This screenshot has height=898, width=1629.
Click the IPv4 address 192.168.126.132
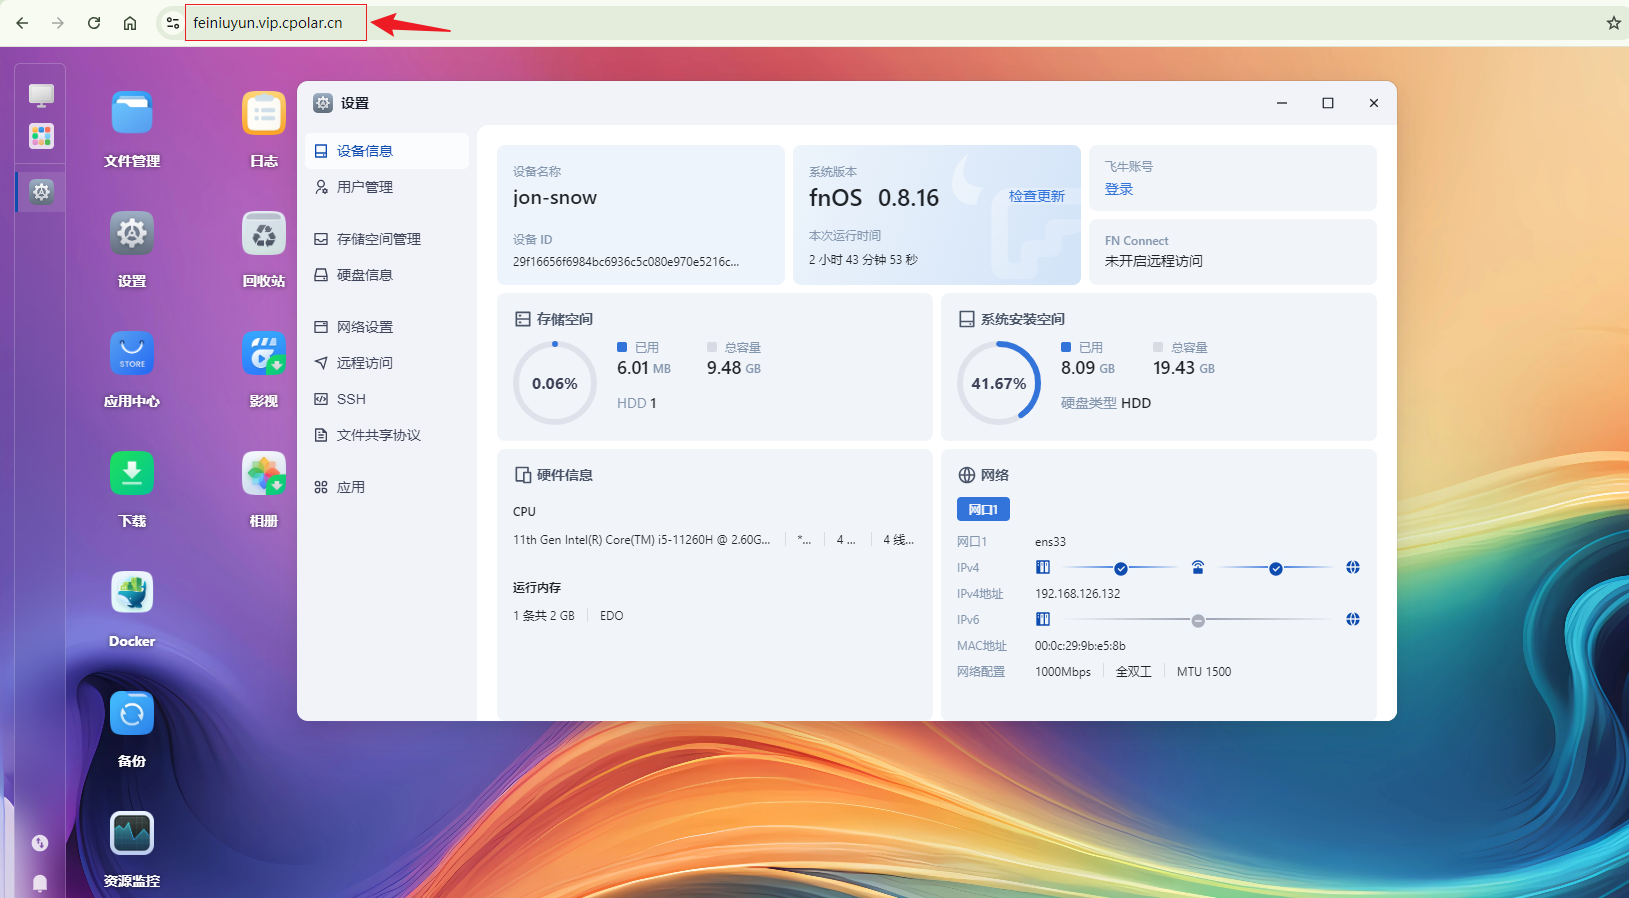pos(1078,594)
